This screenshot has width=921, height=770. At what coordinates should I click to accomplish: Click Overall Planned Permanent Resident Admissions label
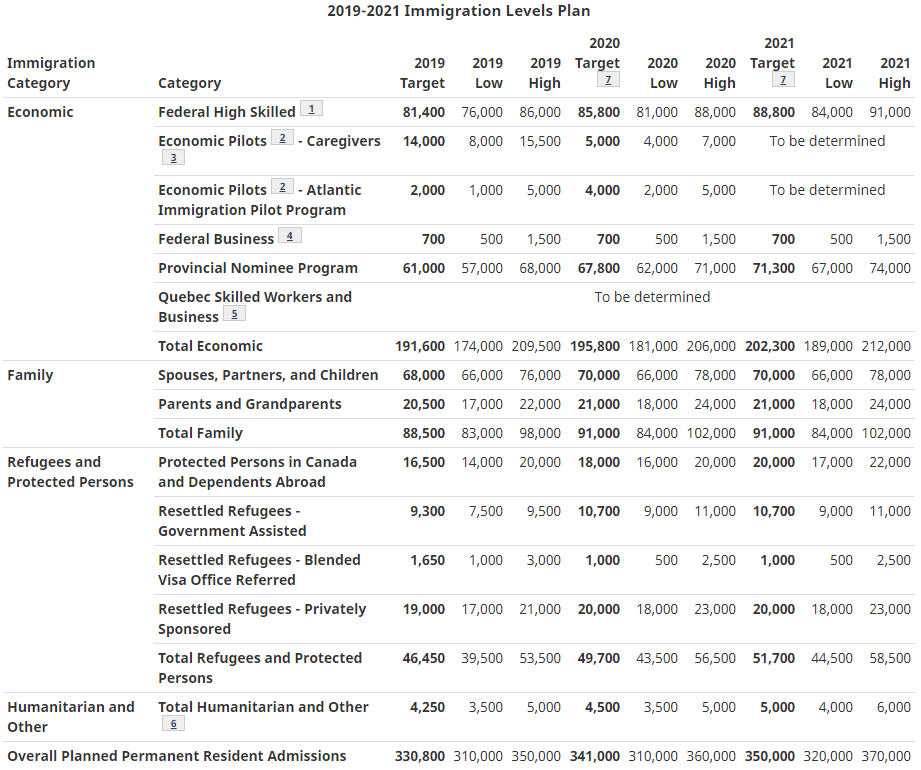pos(177,756)
